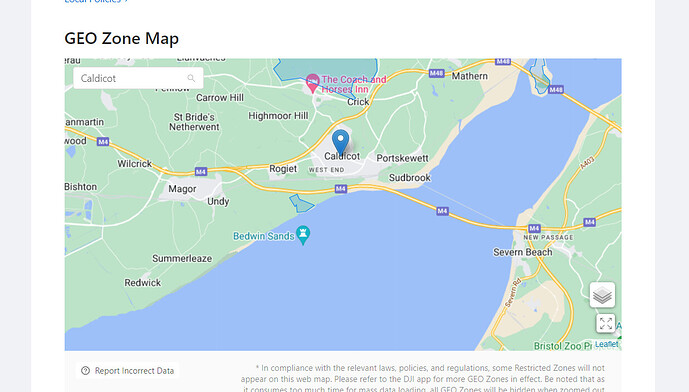Toggle fullscreen map view icon
Image resolution: width=689 pixels, height=392 pixels.
point(606,323)
